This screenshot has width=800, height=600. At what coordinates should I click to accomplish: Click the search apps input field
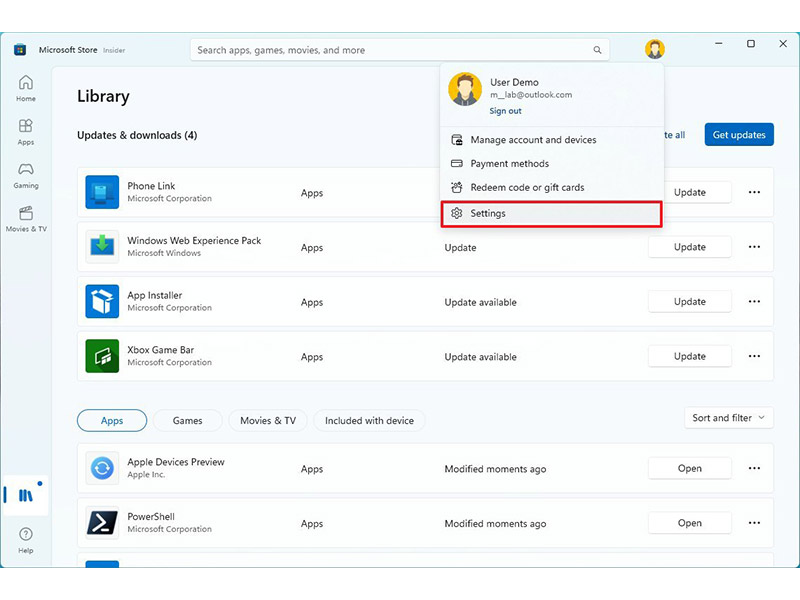(399, 50)
